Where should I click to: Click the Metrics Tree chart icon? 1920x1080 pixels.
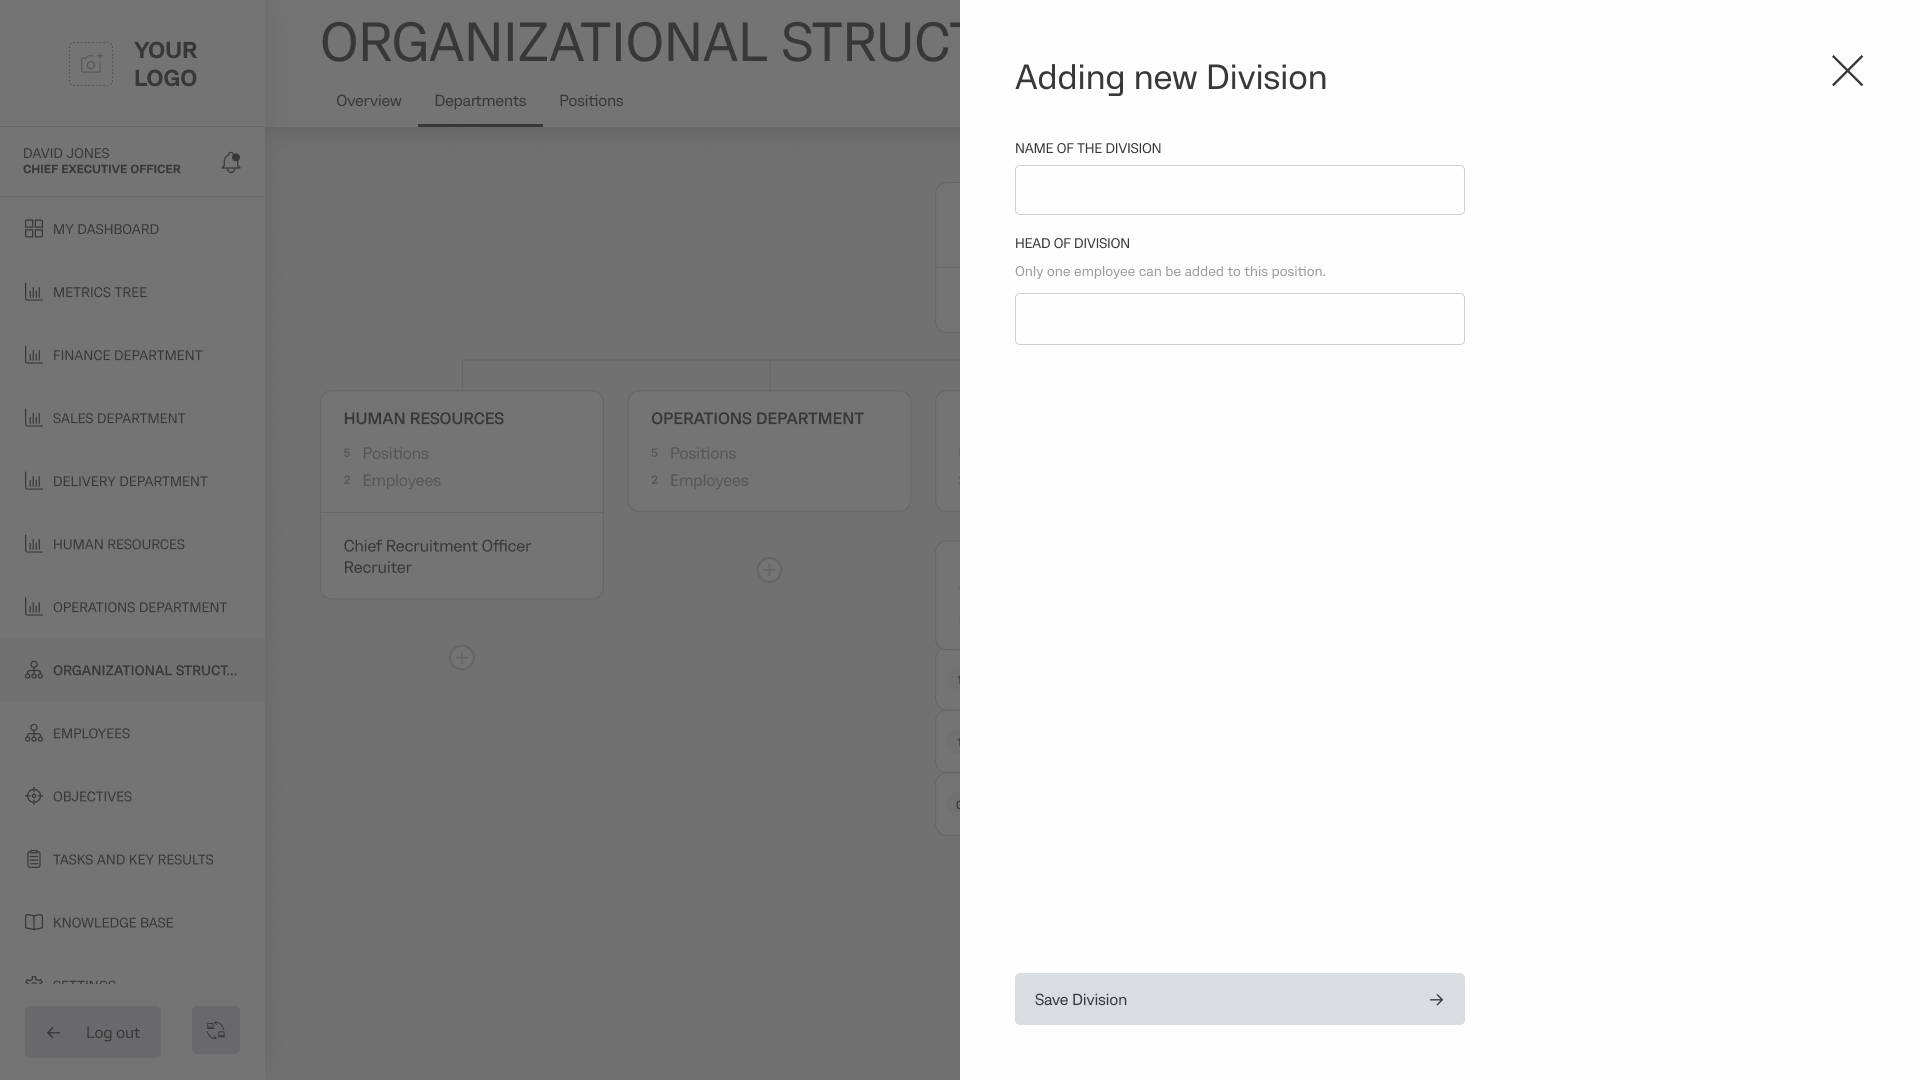tap(34, 292)
